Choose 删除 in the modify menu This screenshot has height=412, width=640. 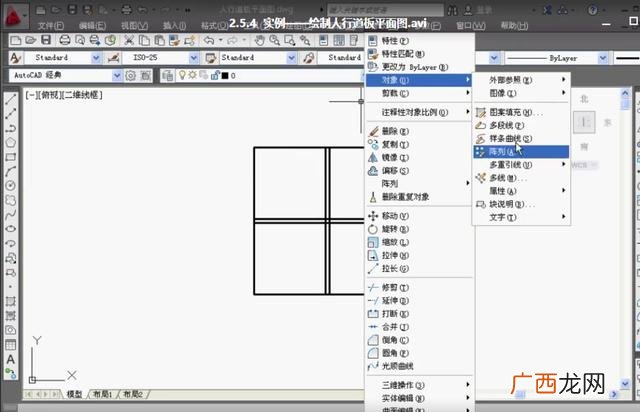pyautogui.click(x=420, y=131)
